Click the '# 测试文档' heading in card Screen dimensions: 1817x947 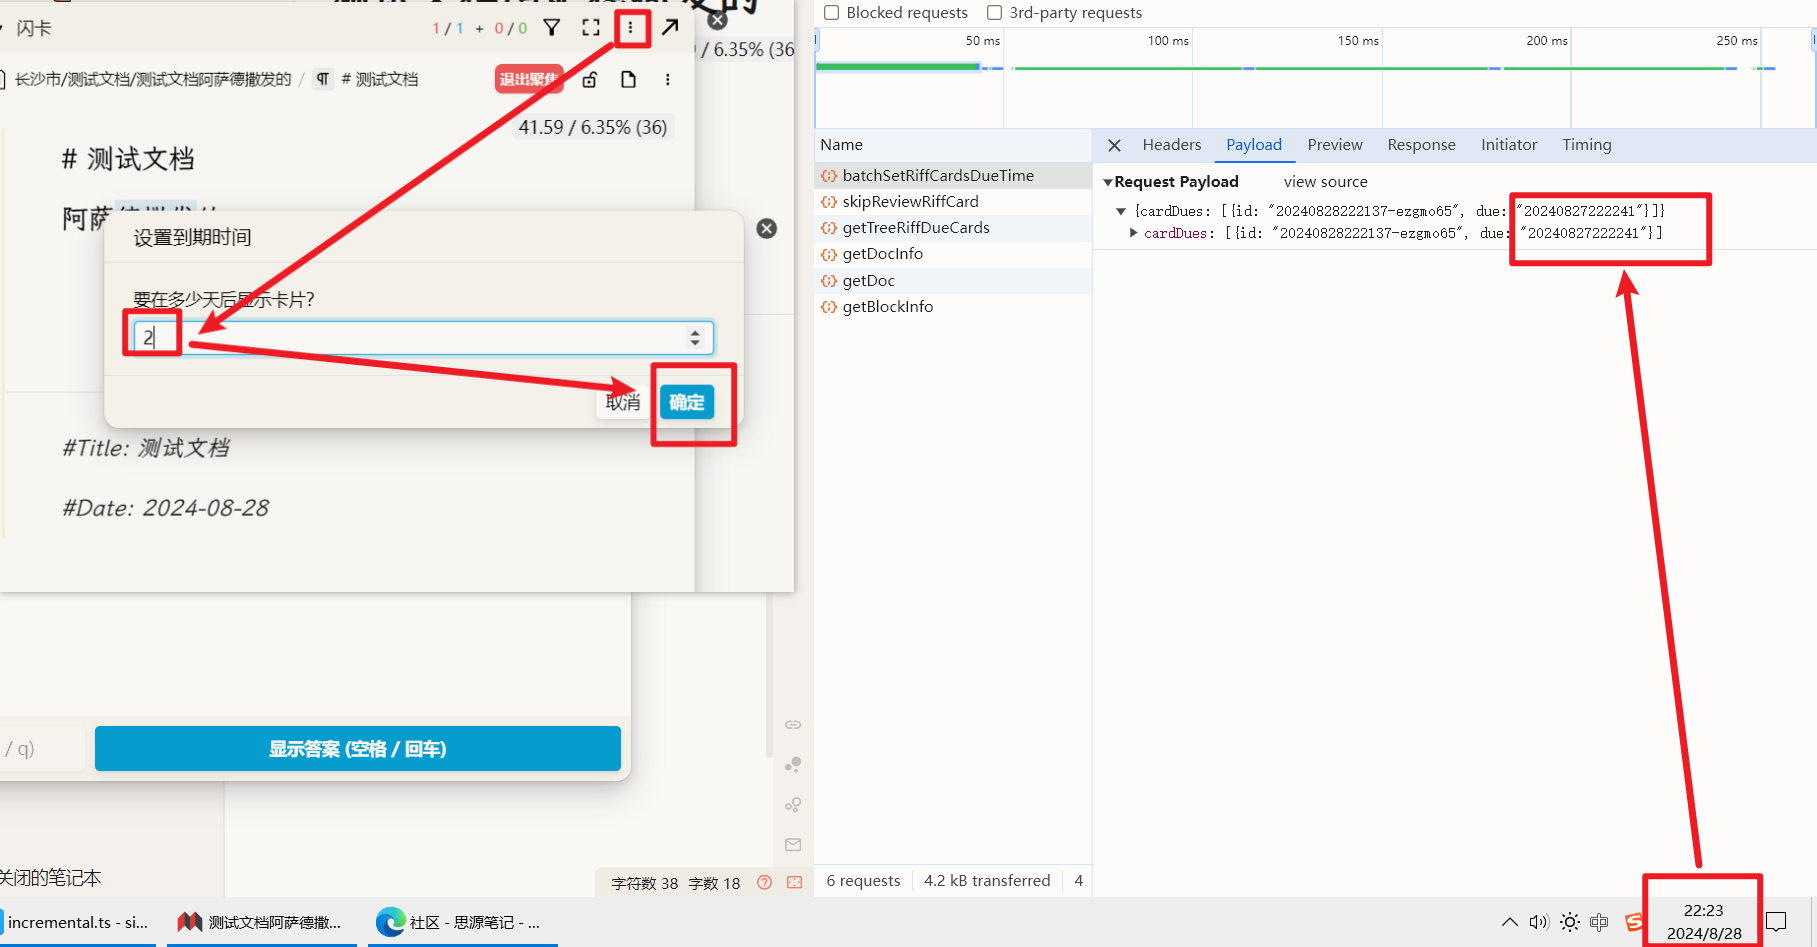coord(128,159)
